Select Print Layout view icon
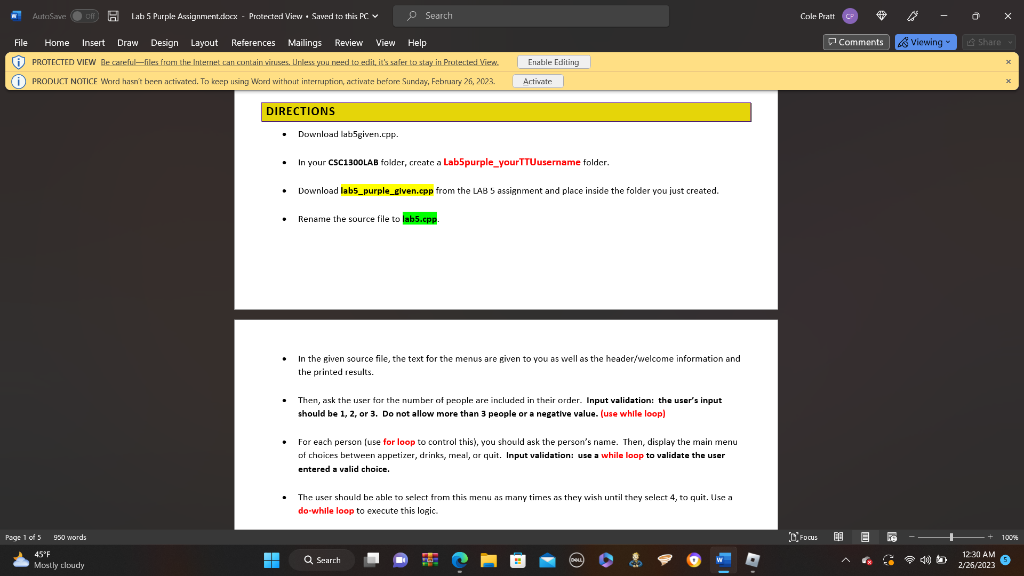The image size is (1024, 576). 865,537
